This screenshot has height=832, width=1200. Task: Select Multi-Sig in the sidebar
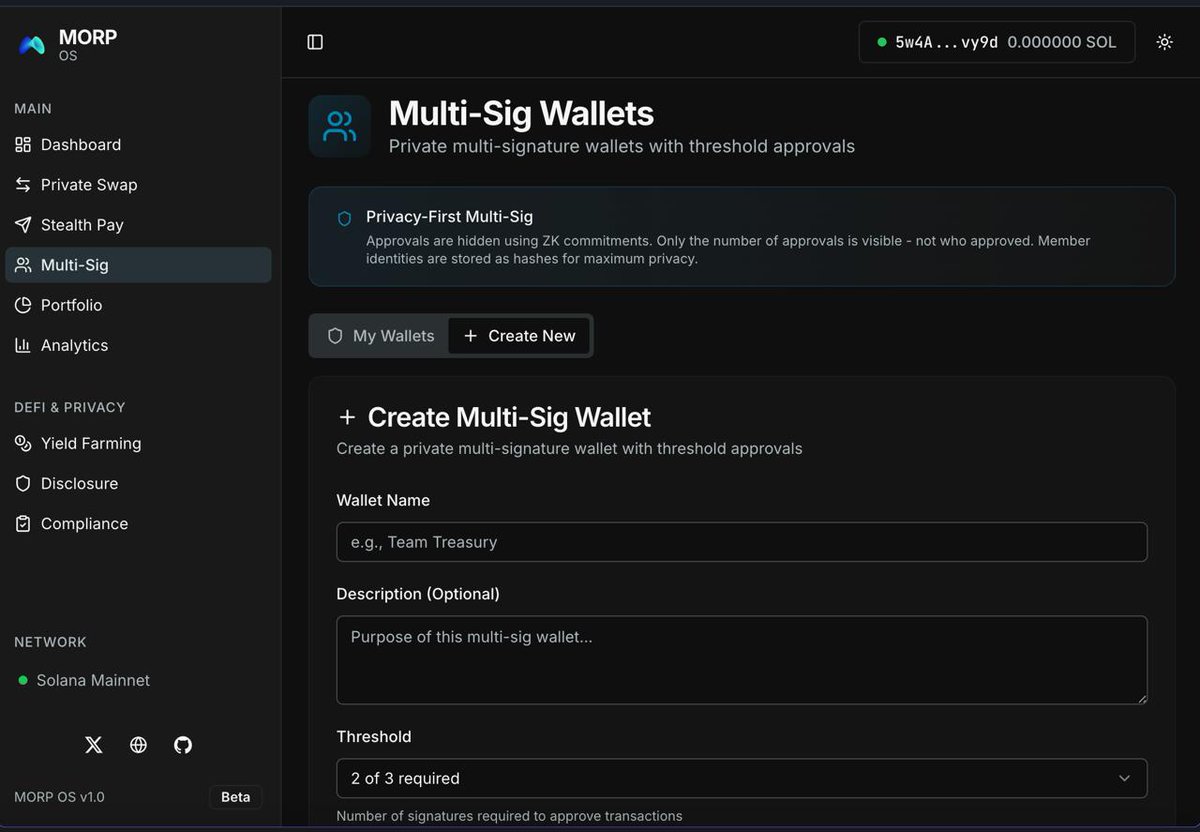pyautogui.click(x=138, y=265)
